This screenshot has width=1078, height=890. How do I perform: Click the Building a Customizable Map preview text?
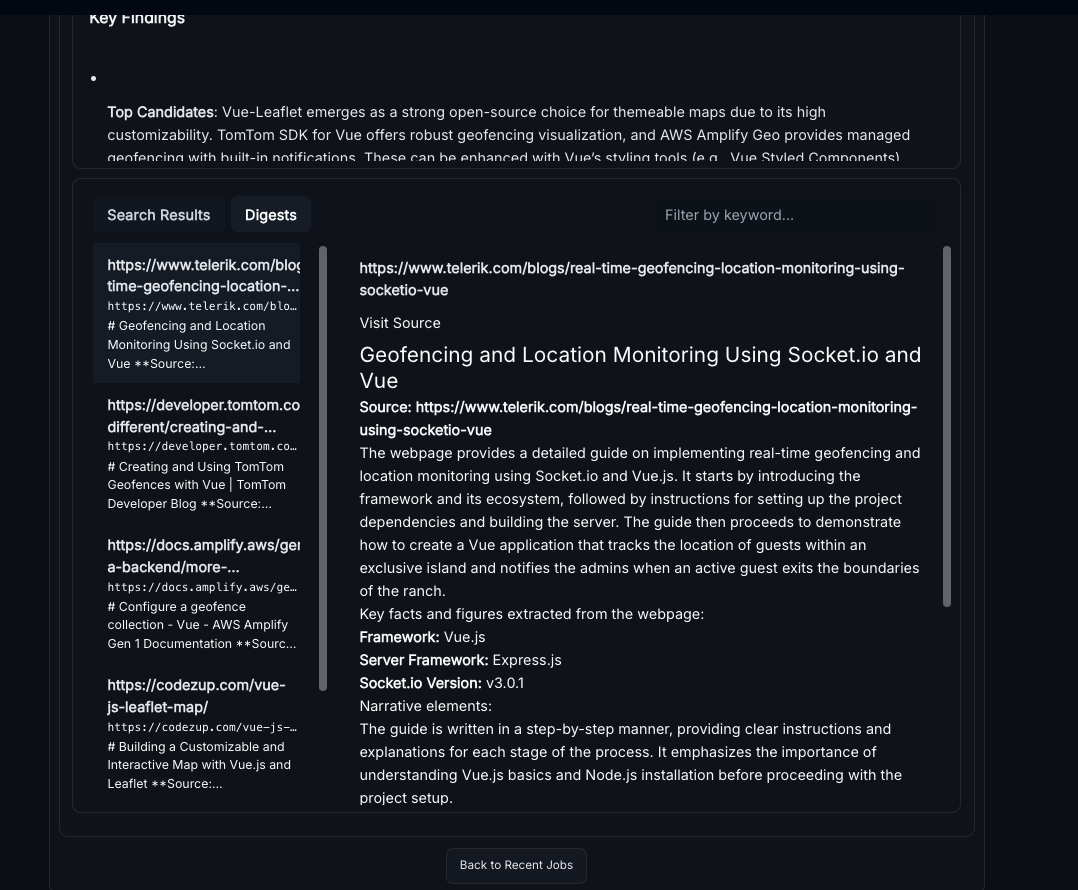tap(199, 765)
